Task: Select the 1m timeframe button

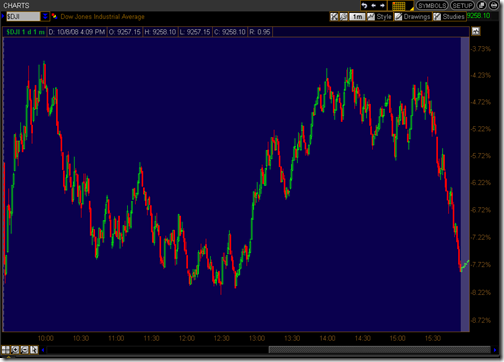Action: pyautogui.click(x=357, y=16)
